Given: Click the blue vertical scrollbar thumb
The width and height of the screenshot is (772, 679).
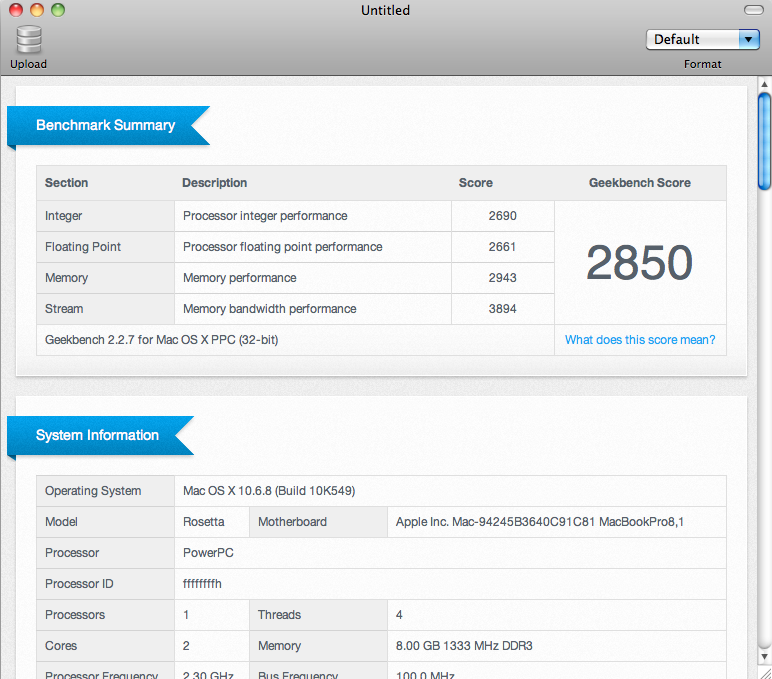Looking at the screenshot, I should (764, 141).
